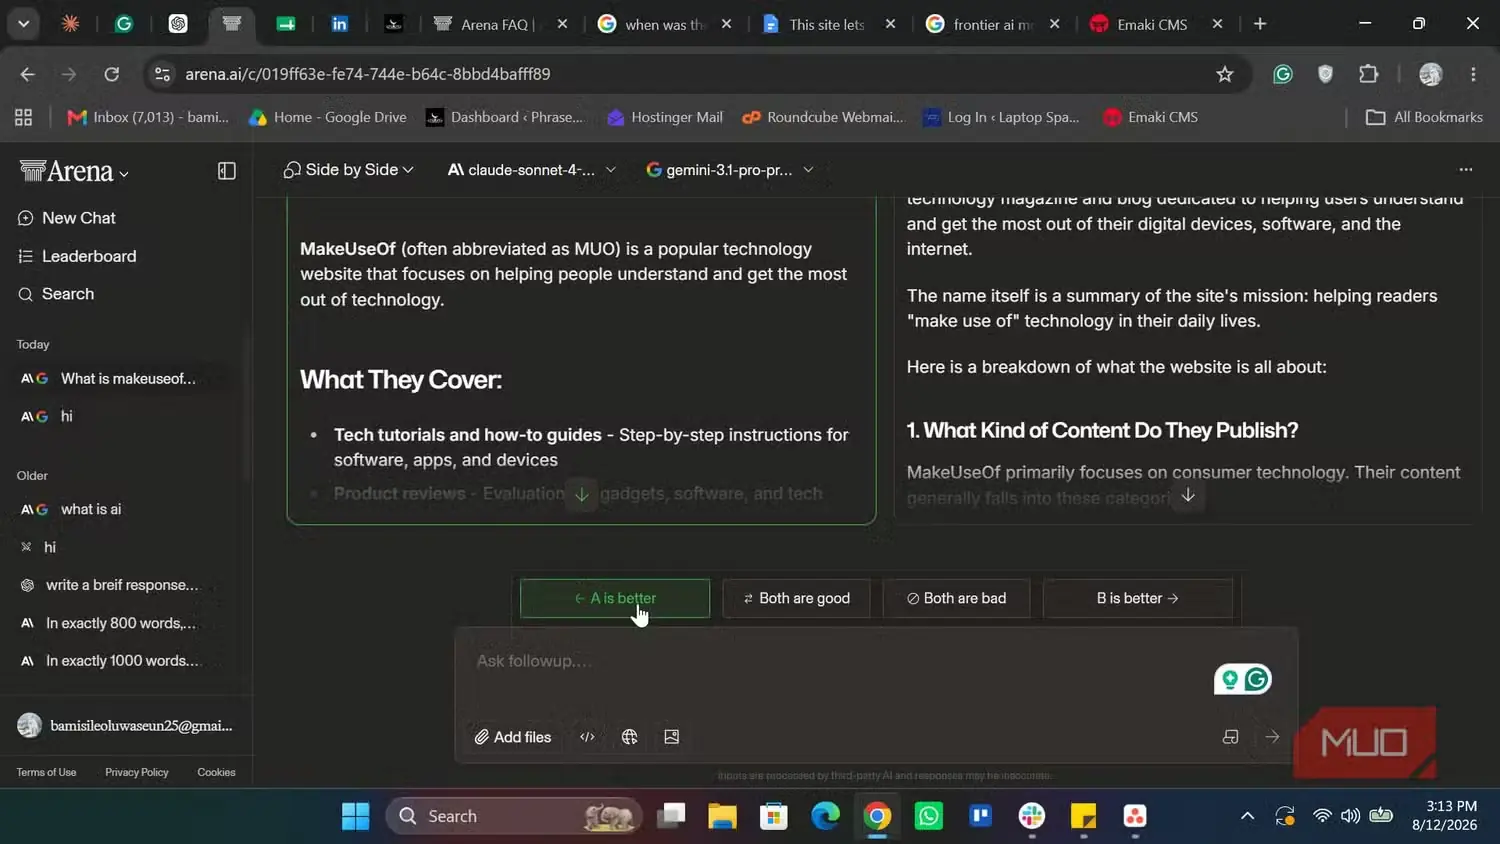
Task: Open Chrome profile avatar
Action: point(1431,74)
